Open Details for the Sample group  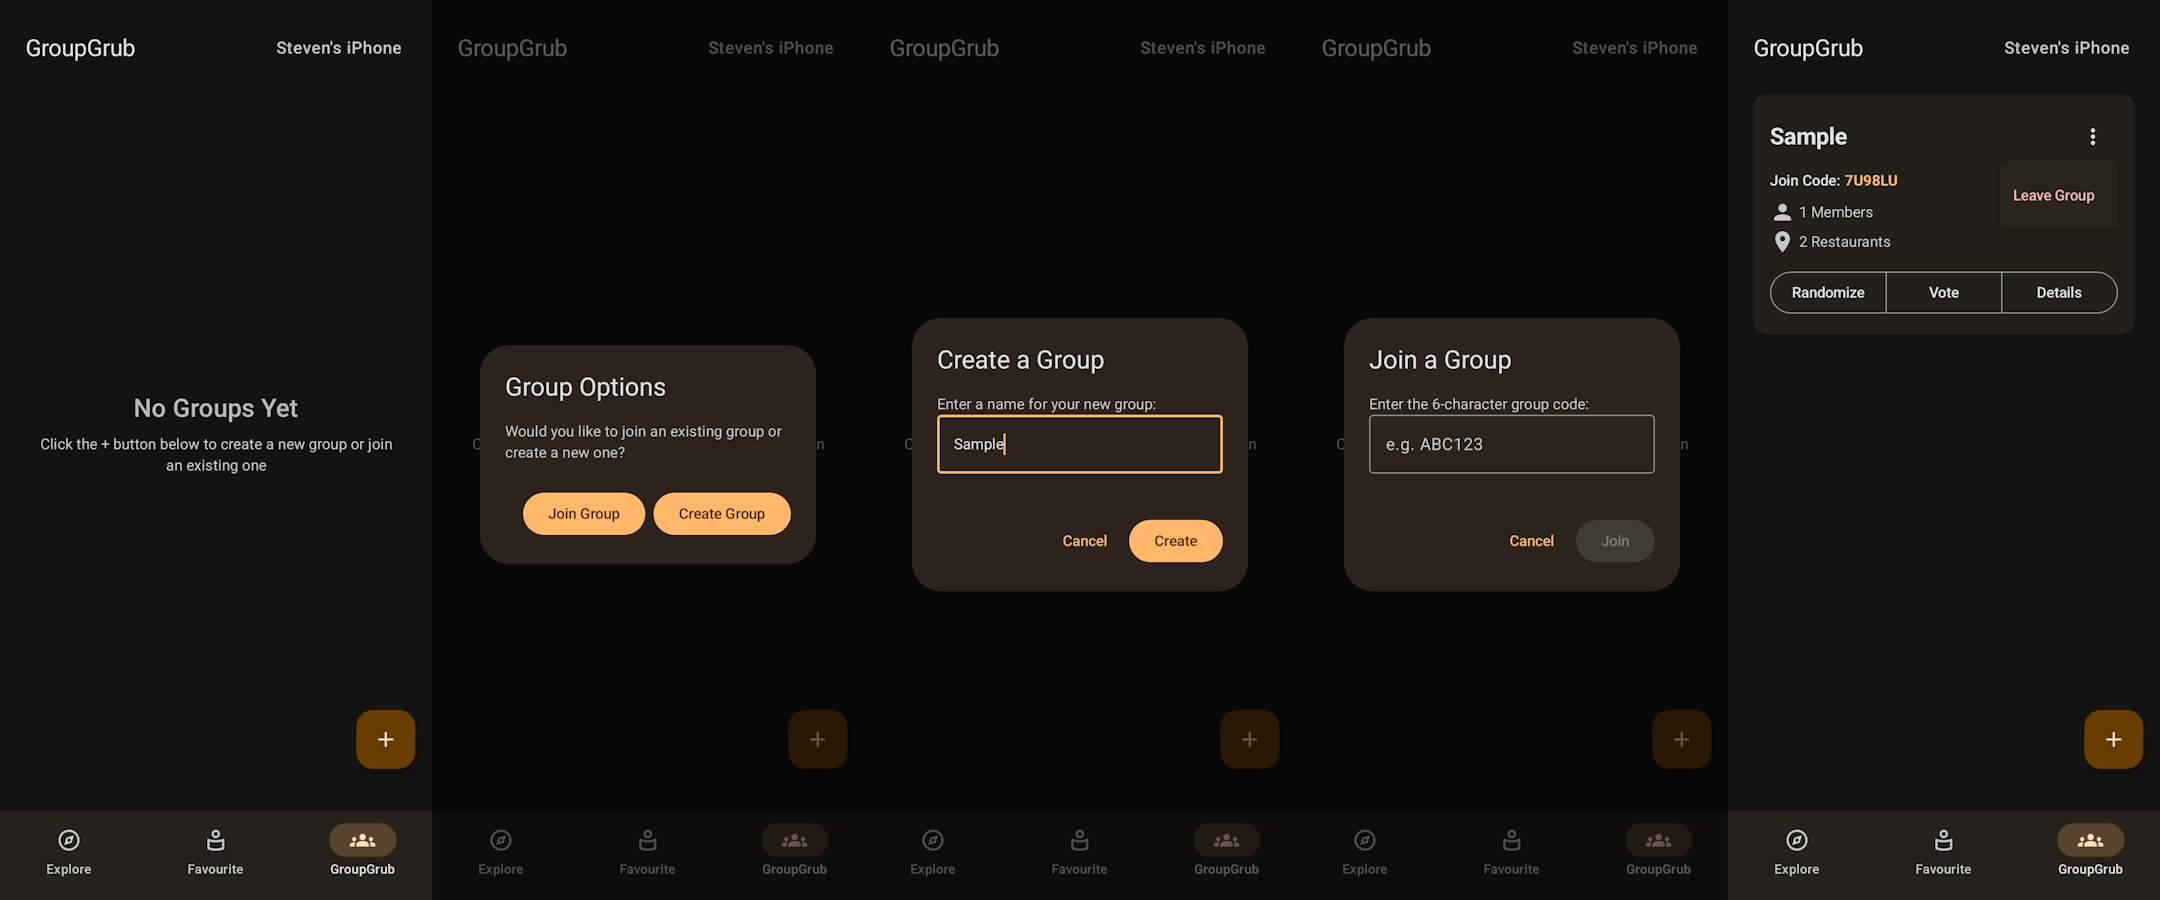2058,292
